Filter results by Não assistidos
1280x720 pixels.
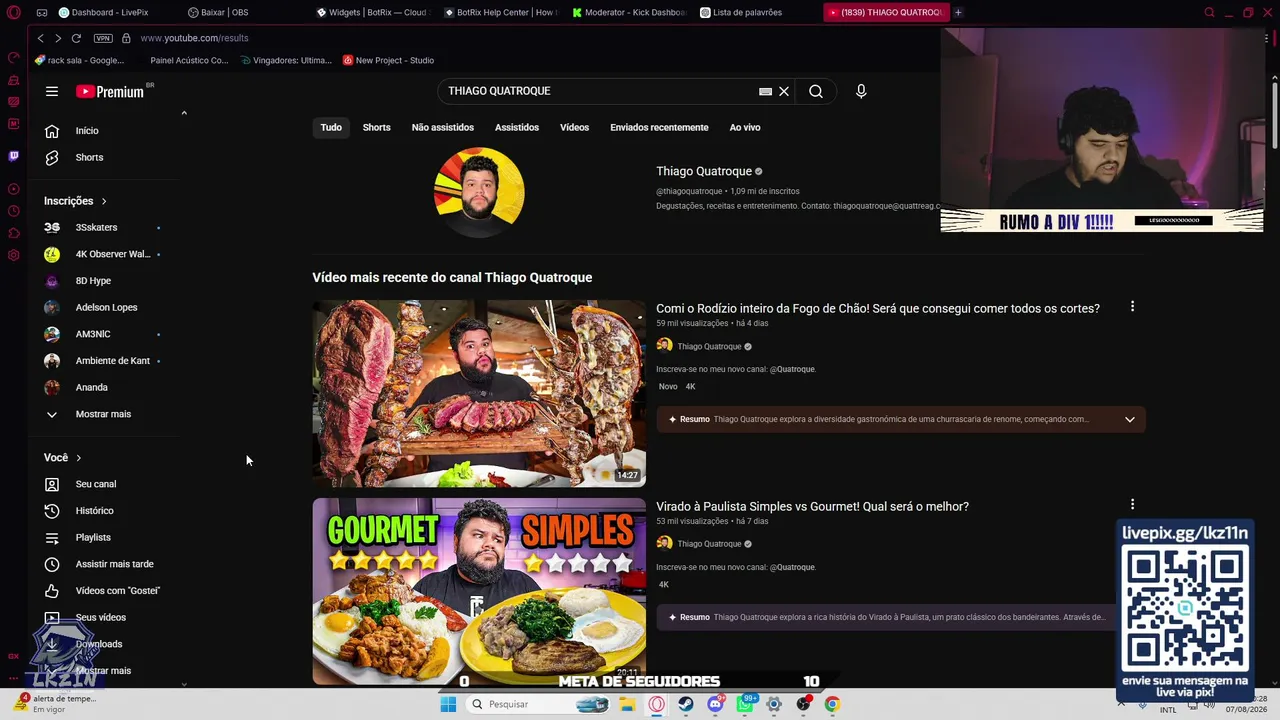tap(443, 128)
